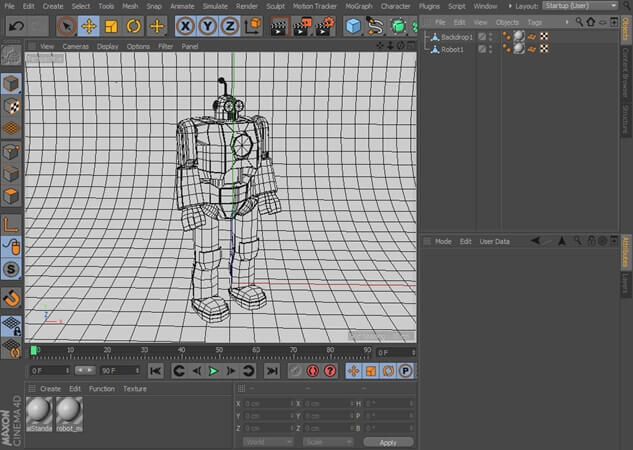Screen dimensions: 633x450
Task: Open the Mesh menu
Action: point(130,6)
